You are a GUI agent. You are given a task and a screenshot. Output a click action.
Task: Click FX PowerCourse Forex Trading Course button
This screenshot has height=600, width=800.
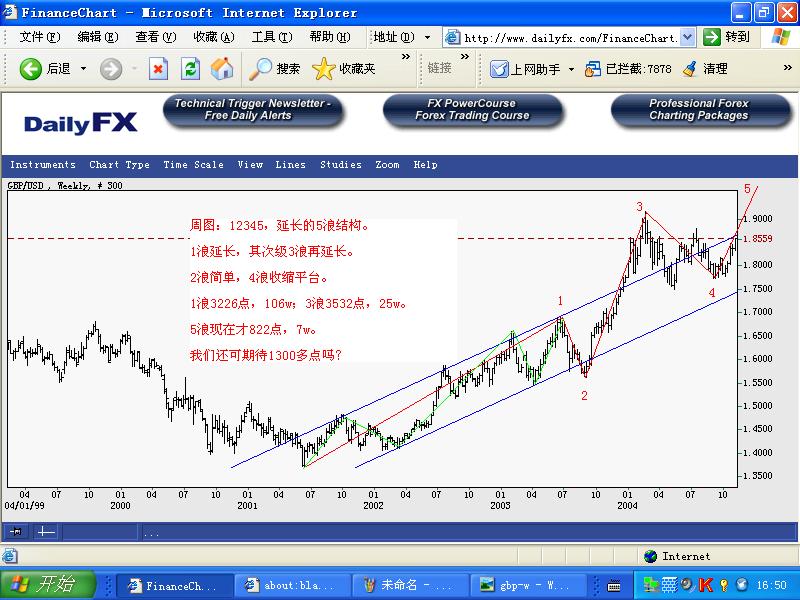(472, 110)
